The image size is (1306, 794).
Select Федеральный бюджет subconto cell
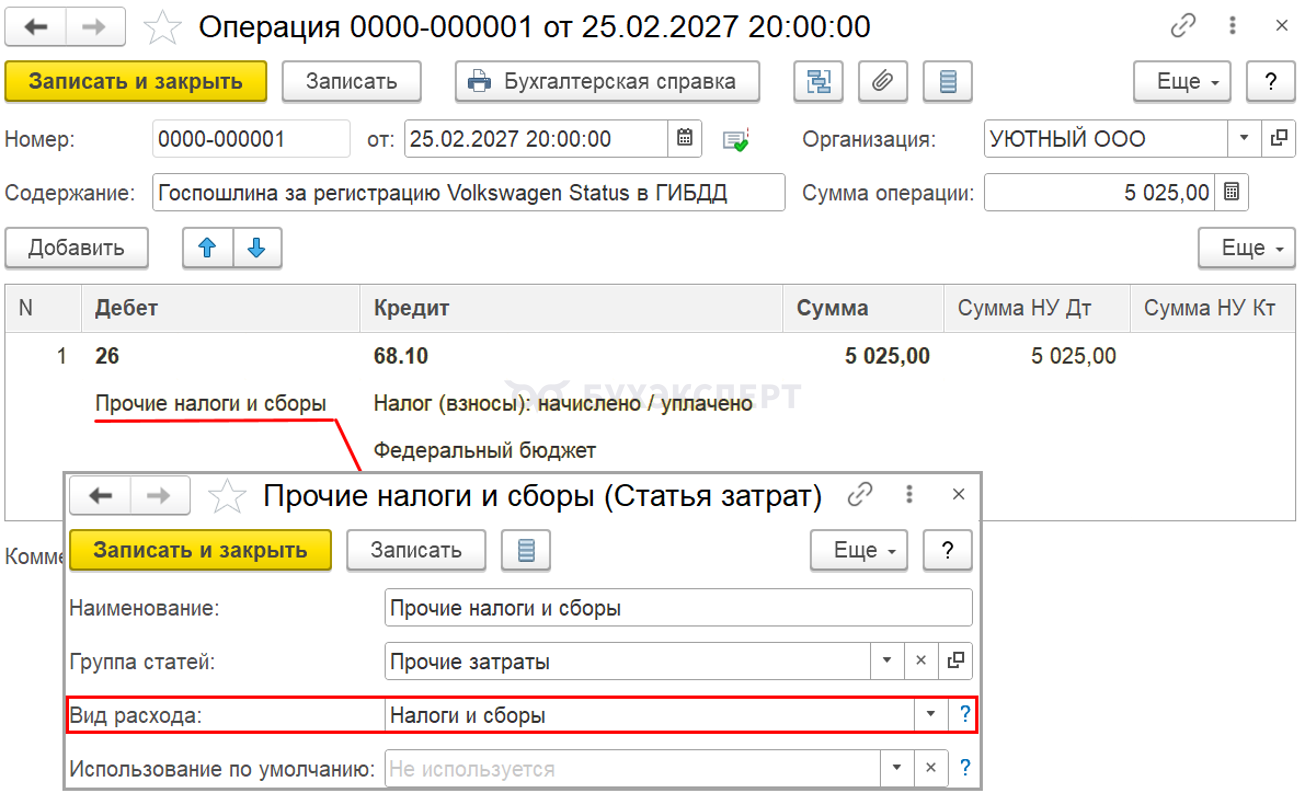(x=484, y=450)
